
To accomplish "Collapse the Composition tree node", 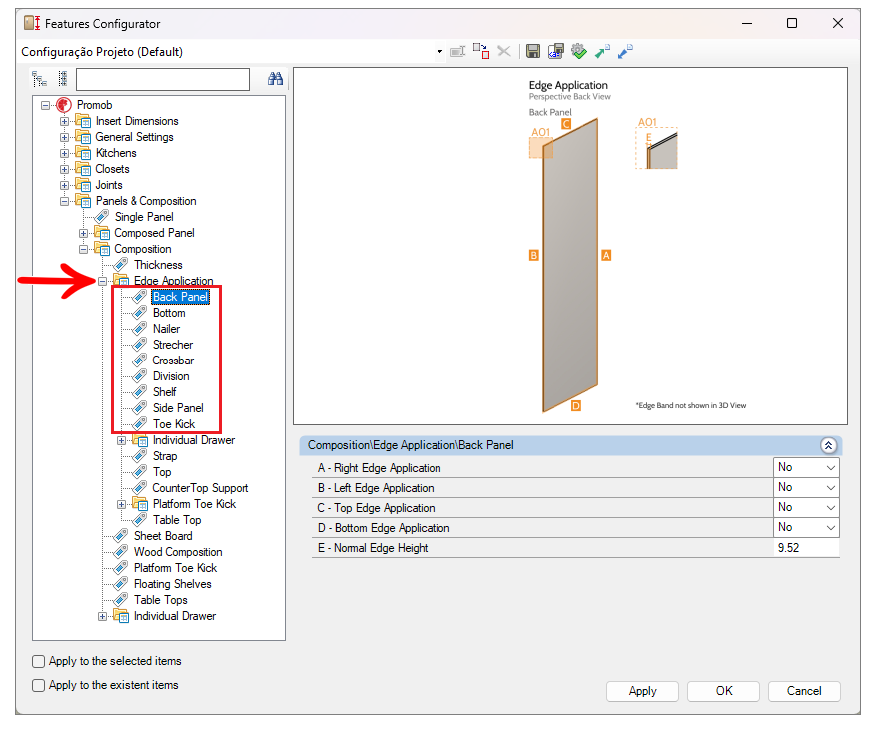I will click(x=83, y=249).
